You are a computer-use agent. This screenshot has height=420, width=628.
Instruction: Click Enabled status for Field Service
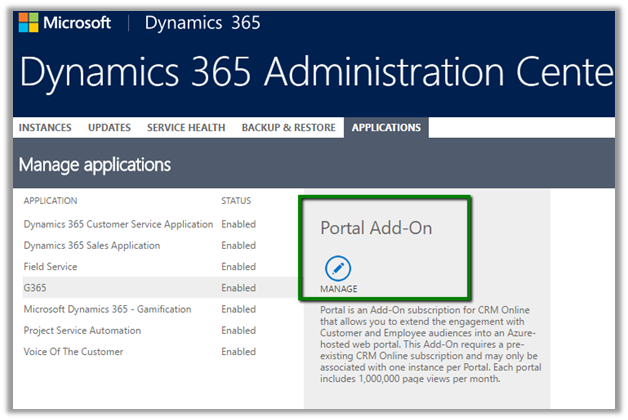pos(238,267)
